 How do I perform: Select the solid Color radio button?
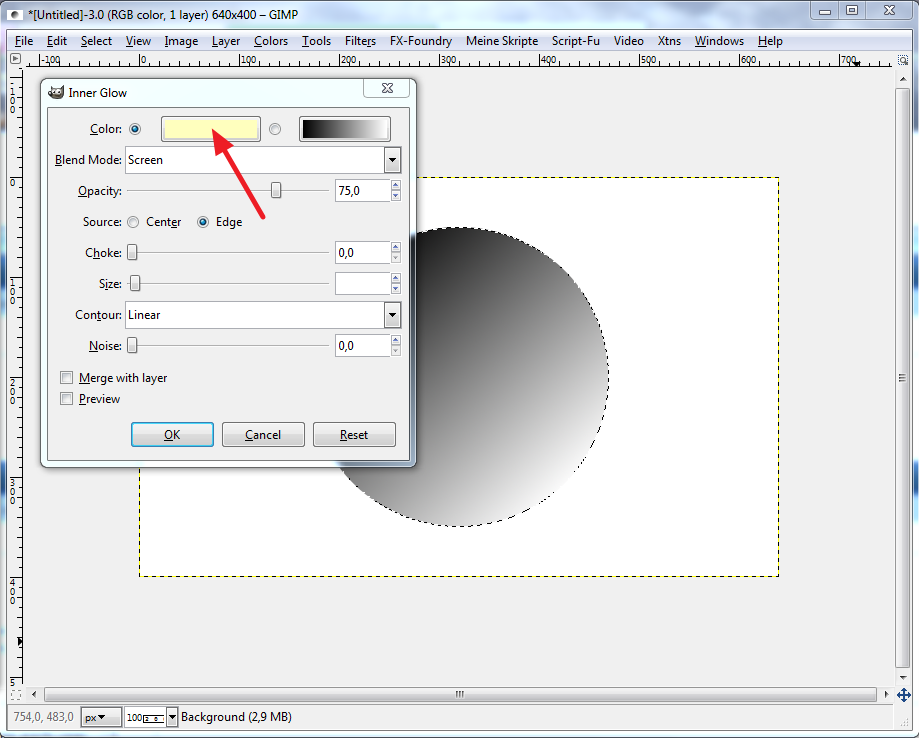pos(135,128)
